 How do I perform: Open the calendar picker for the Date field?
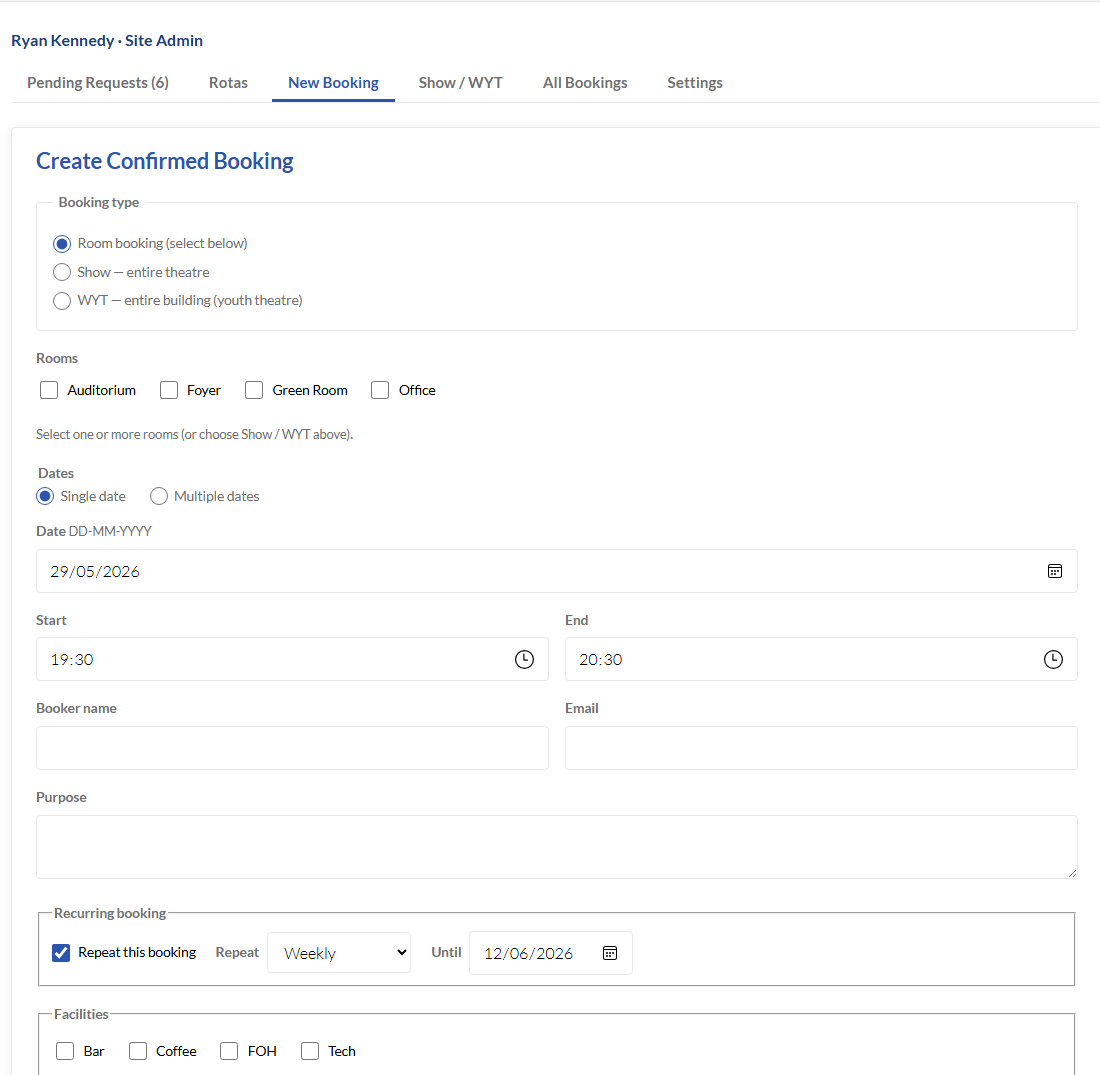[x=1054, y=571]
